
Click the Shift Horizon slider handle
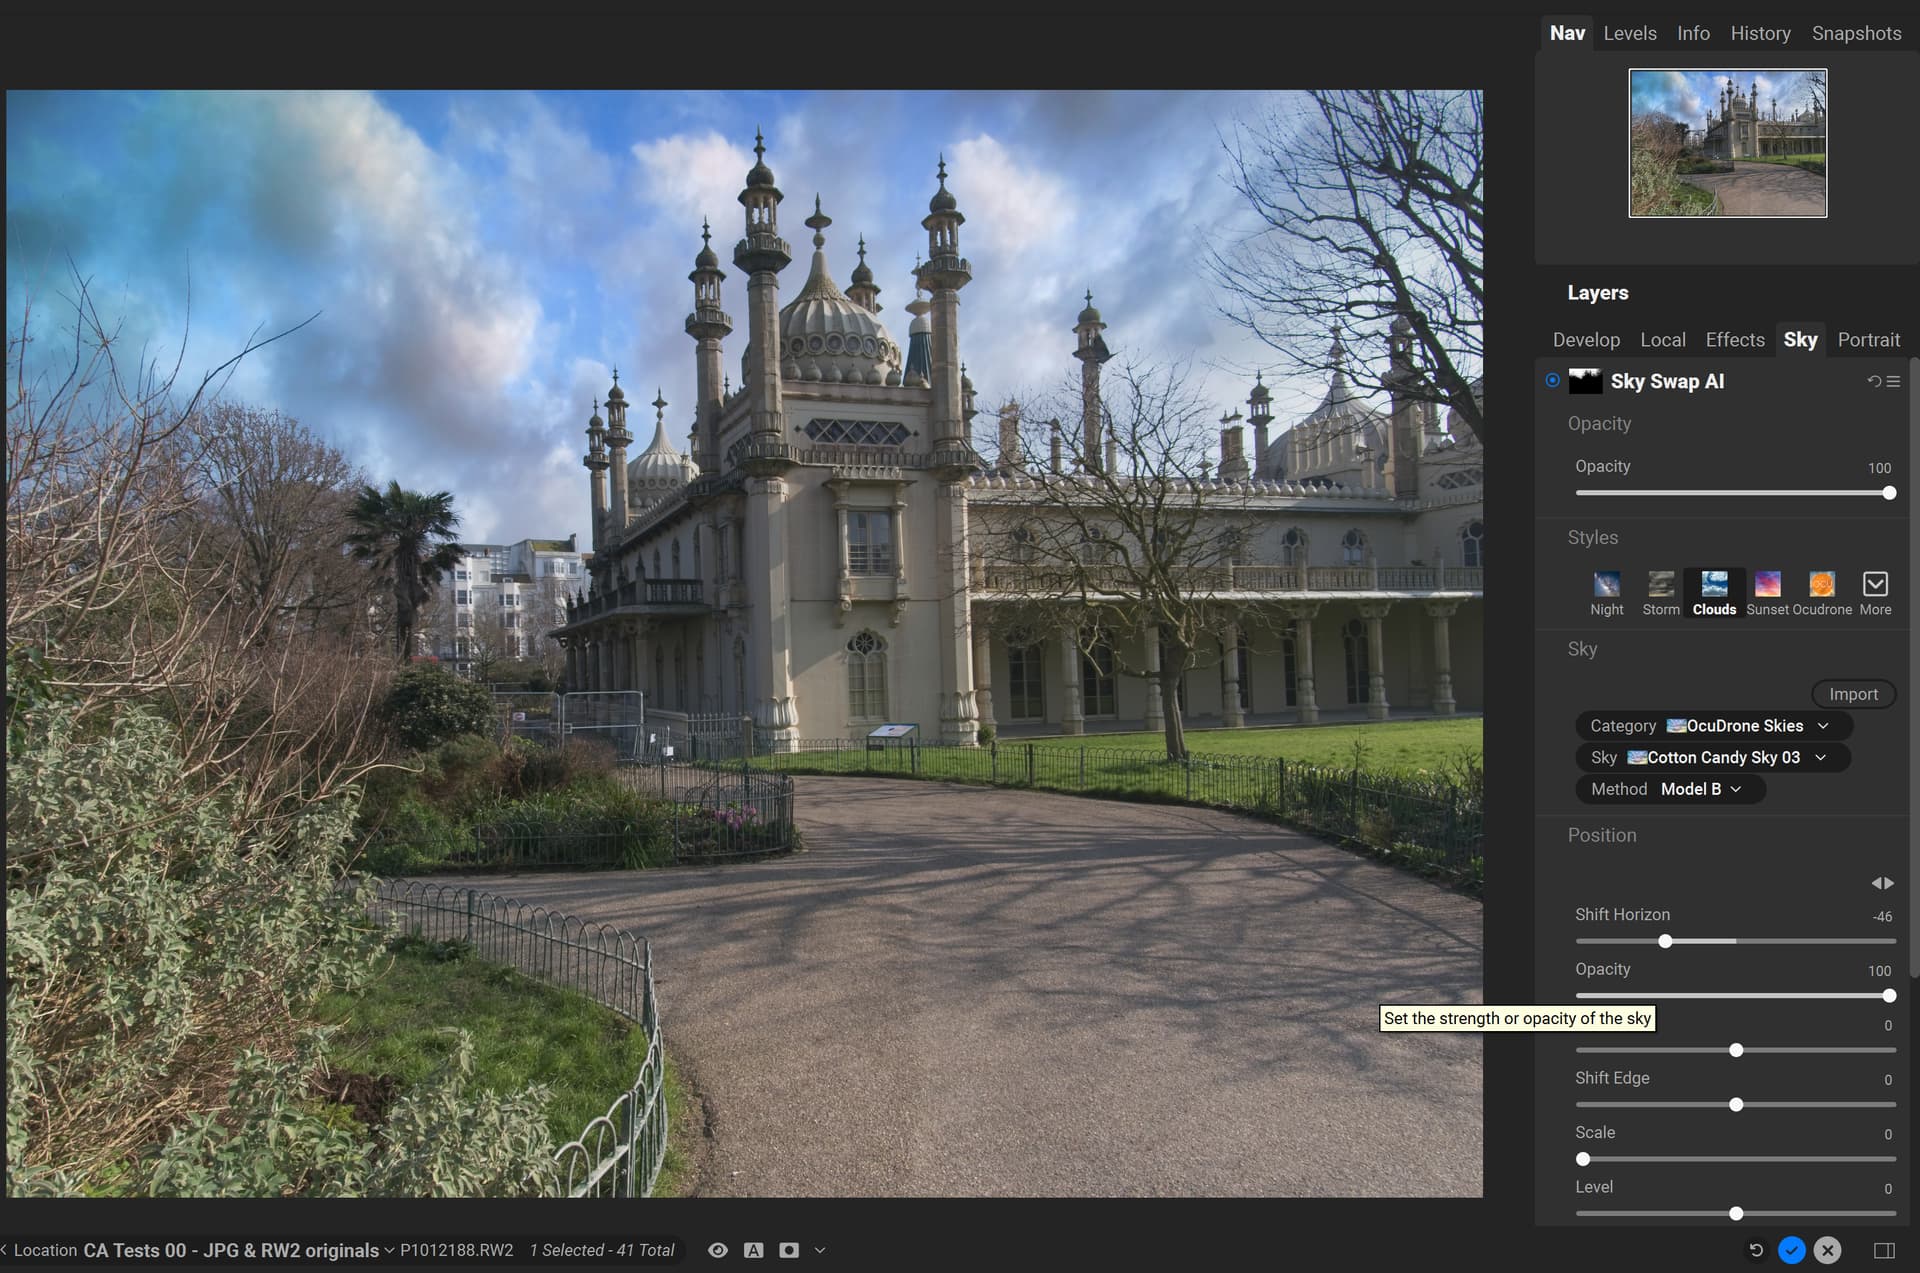point(1665,941)
